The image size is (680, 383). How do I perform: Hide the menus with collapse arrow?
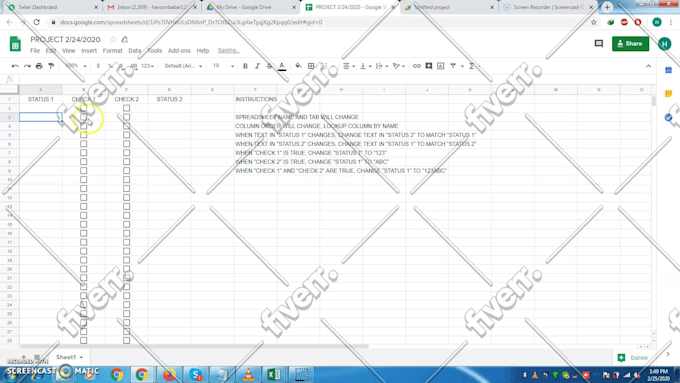tap(648, 66)
